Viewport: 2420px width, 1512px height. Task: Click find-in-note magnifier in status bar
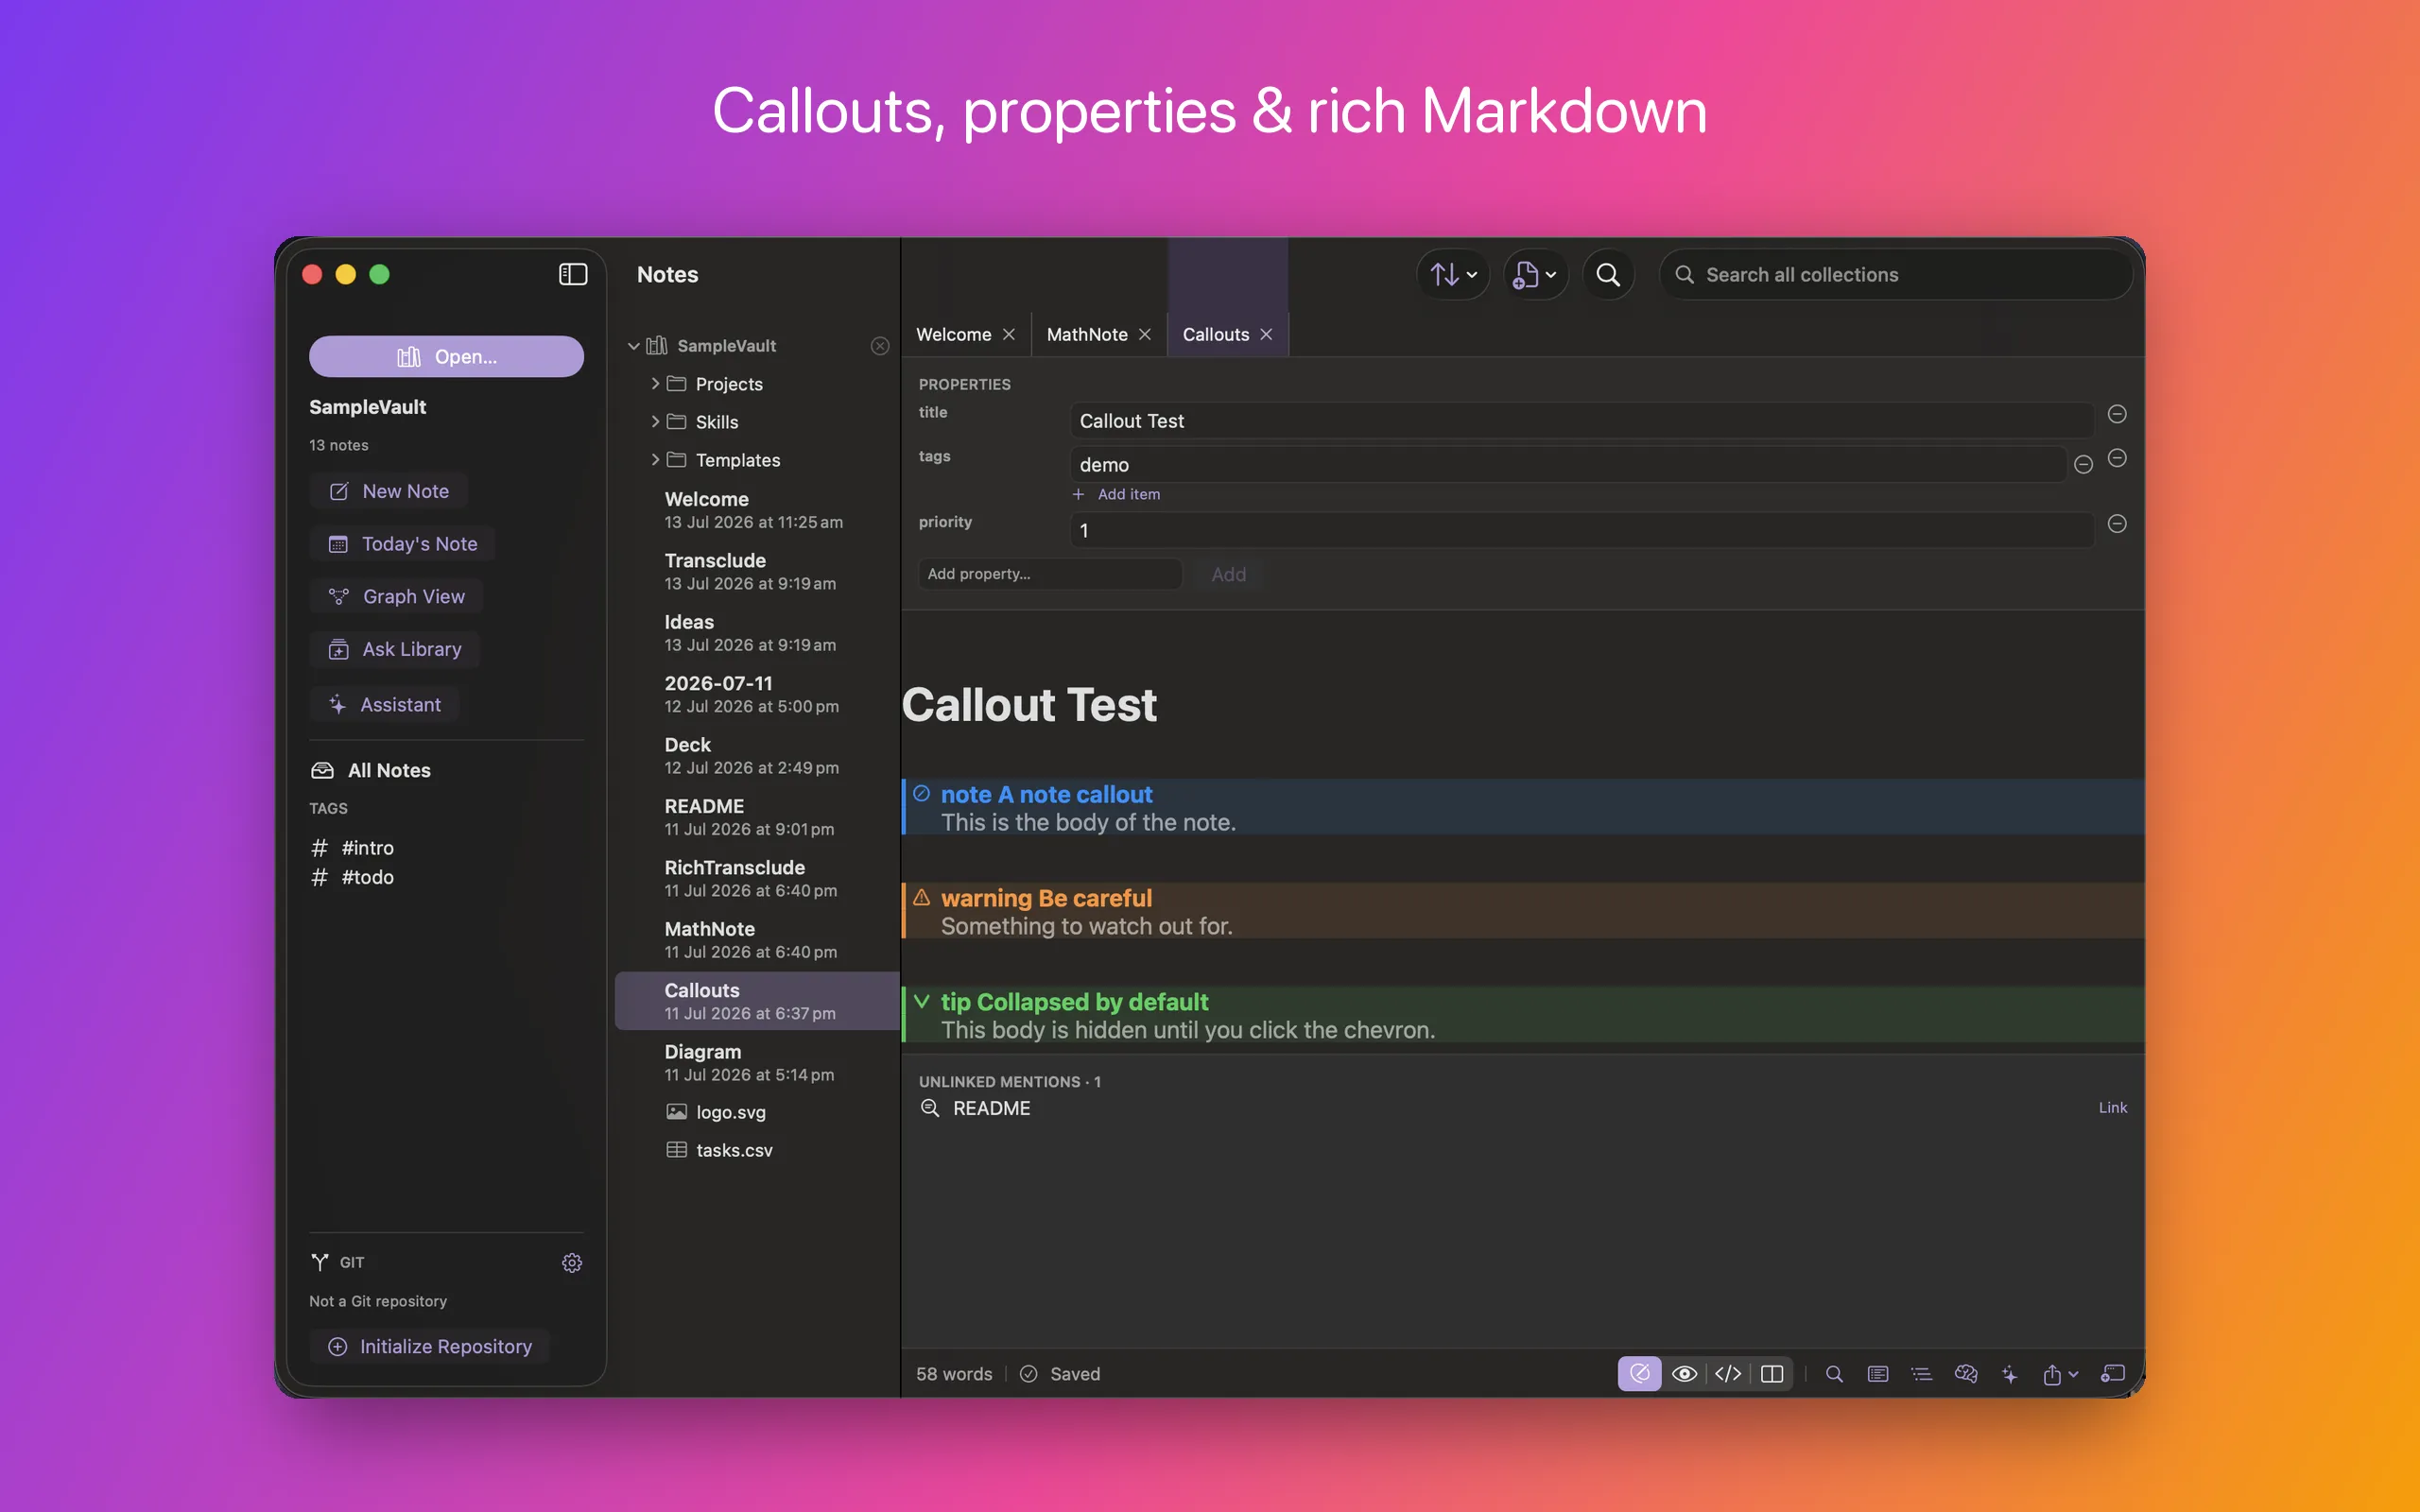(1834, 1374)
